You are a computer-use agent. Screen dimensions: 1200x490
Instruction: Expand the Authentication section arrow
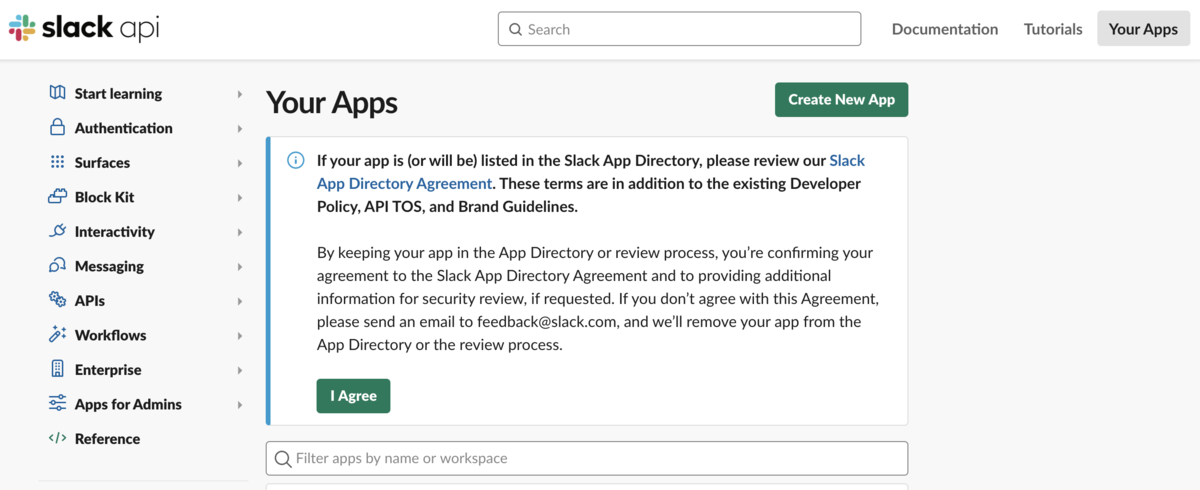click(240, 128)
